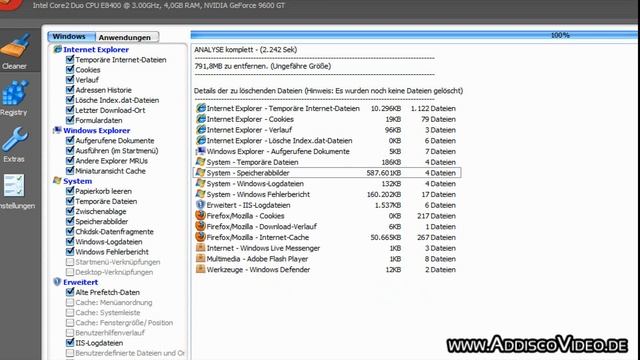Select 'System - Windows Fehlerbericht' row text

(x=258, y=195)
